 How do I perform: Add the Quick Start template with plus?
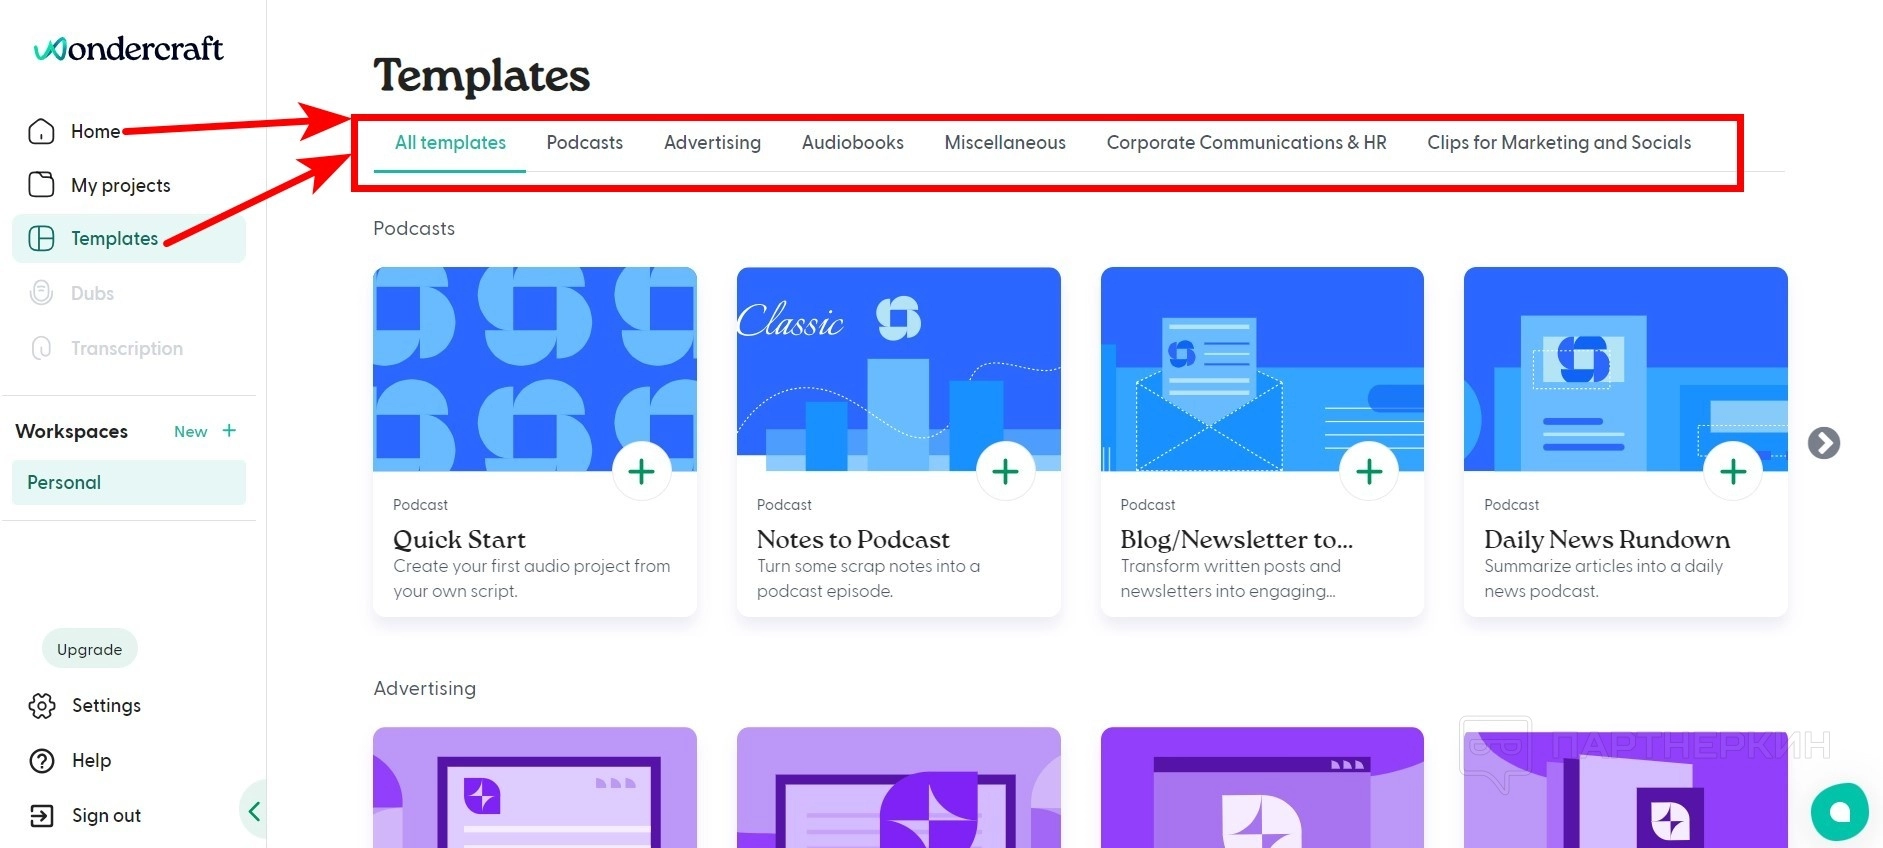642,471
